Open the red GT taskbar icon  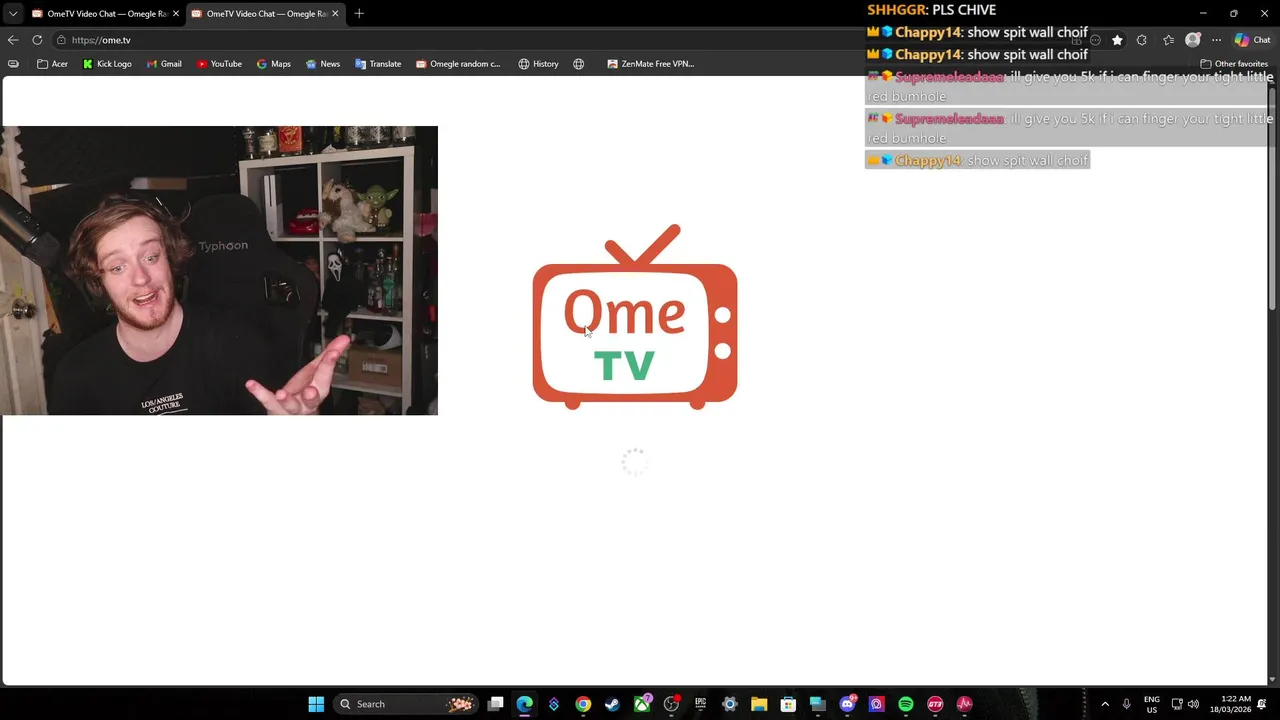pyautogui.click(x=935, y=704)
